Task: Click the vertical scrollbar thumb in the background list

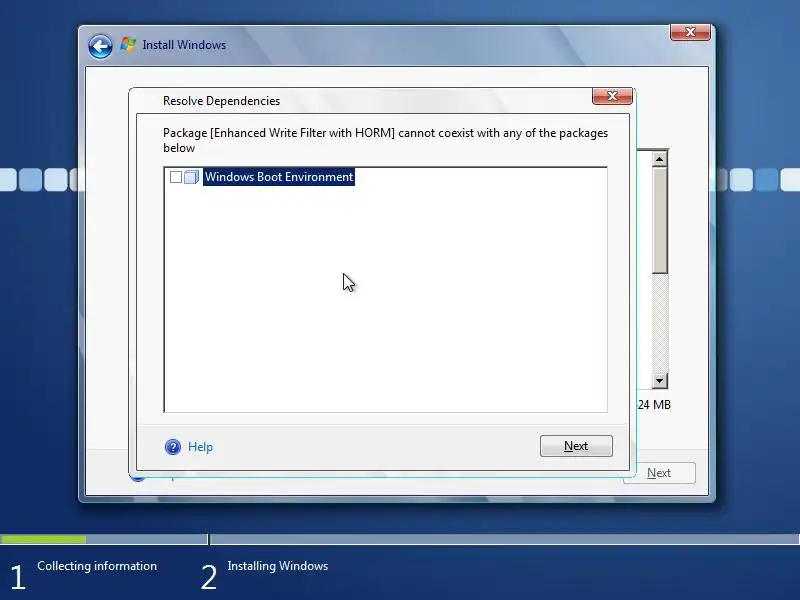Action: (659, 220)
